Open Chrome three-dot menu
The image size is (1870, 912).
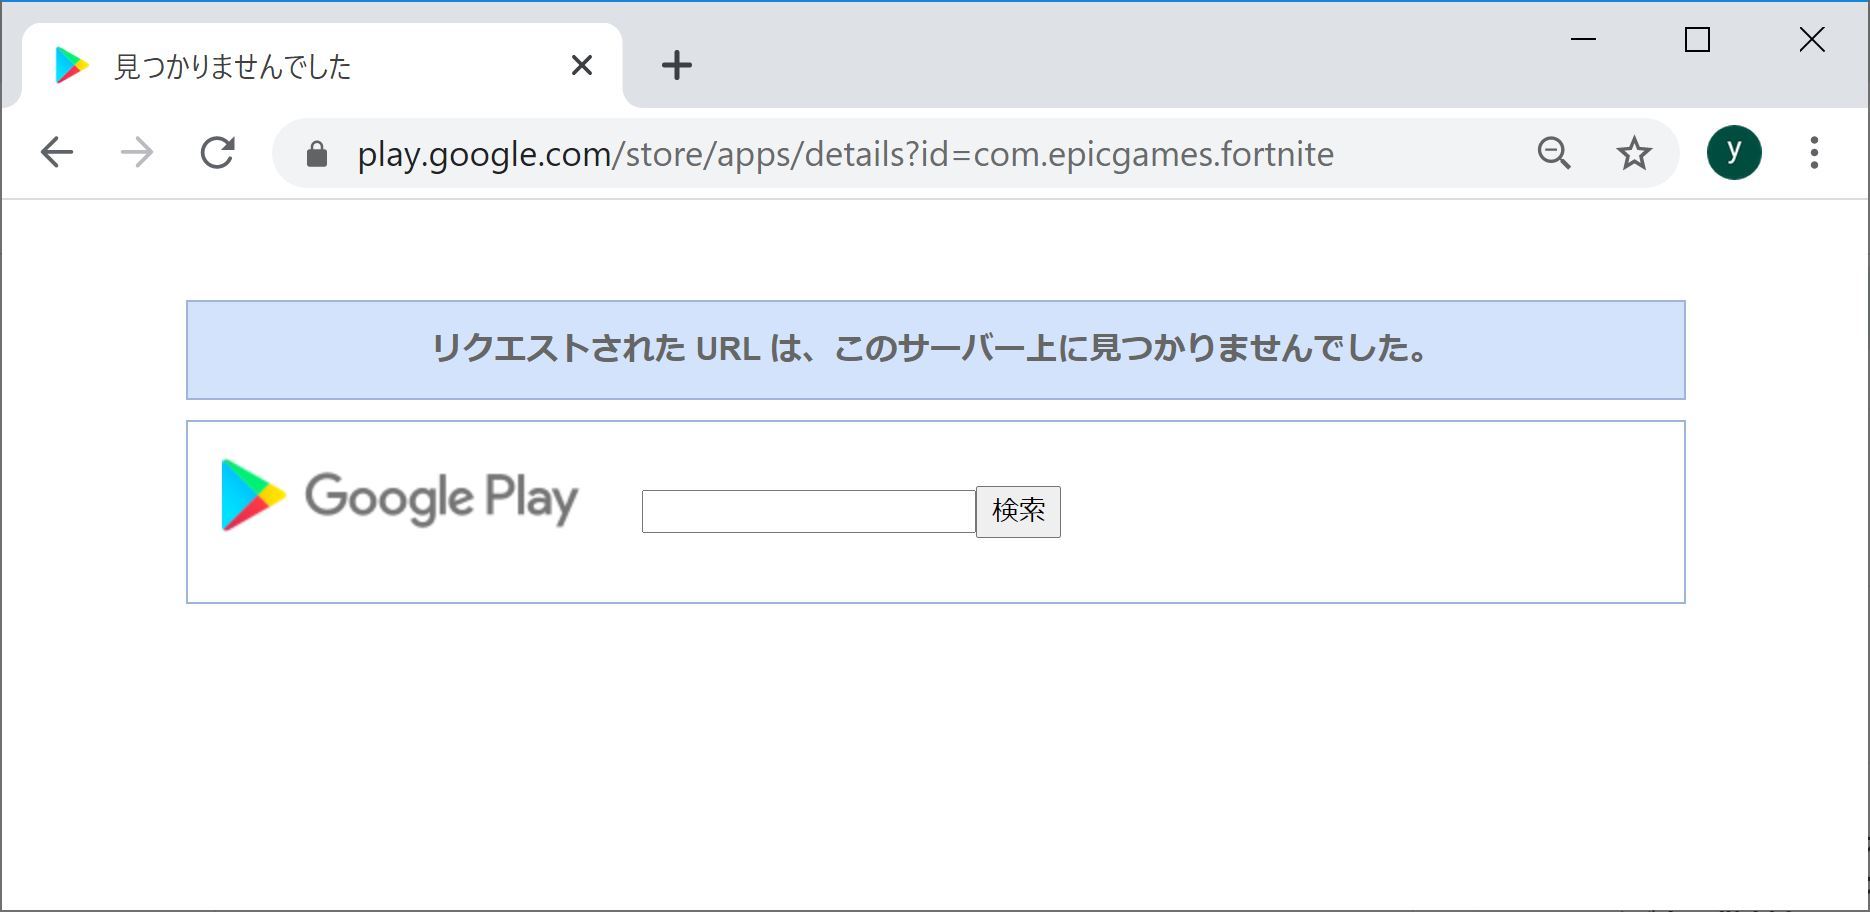(x=1814, y=153)
